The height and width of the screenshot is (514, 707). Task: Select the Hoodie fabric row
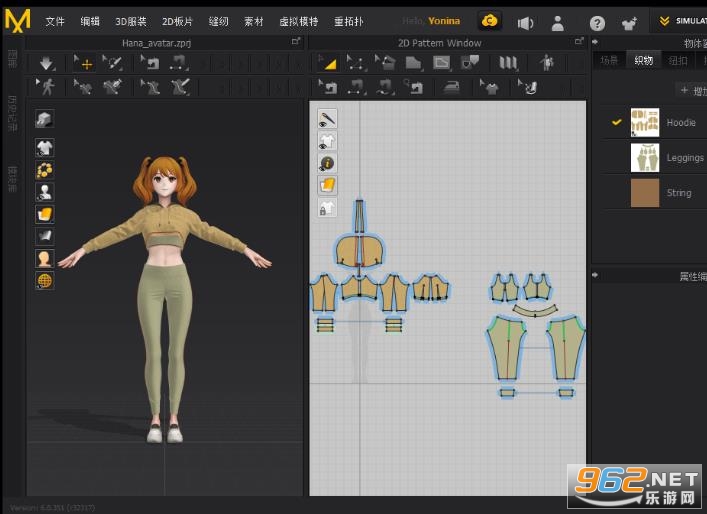[x=653, y=122]
